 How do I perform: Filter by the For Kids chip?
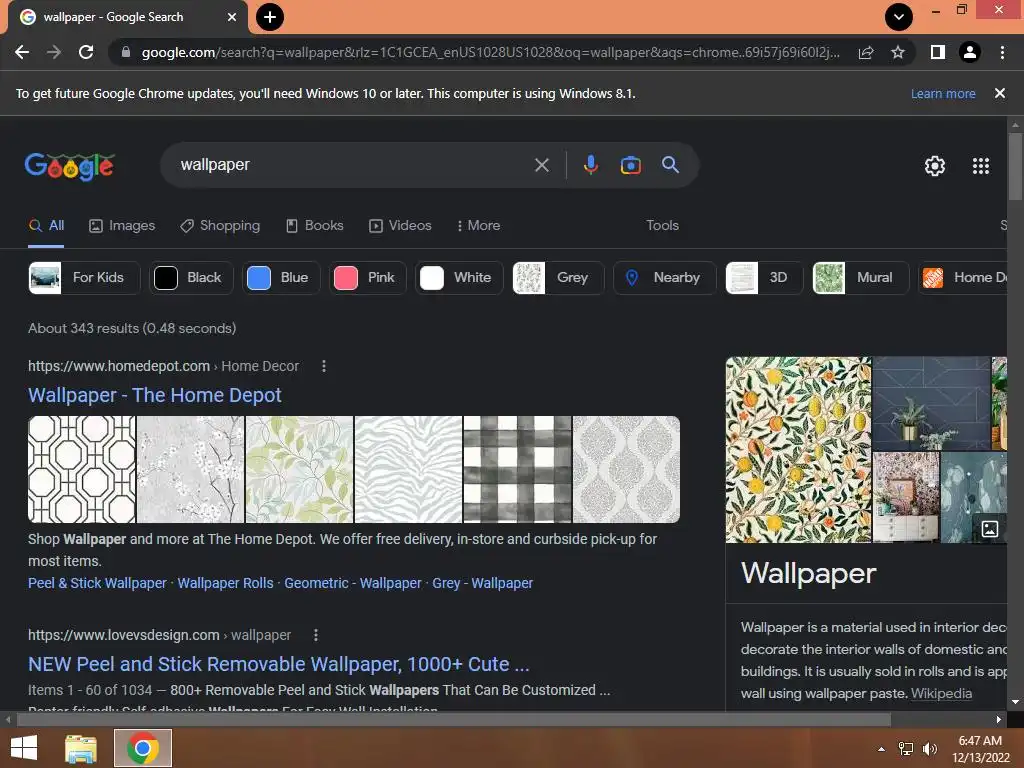click(84, 278)
